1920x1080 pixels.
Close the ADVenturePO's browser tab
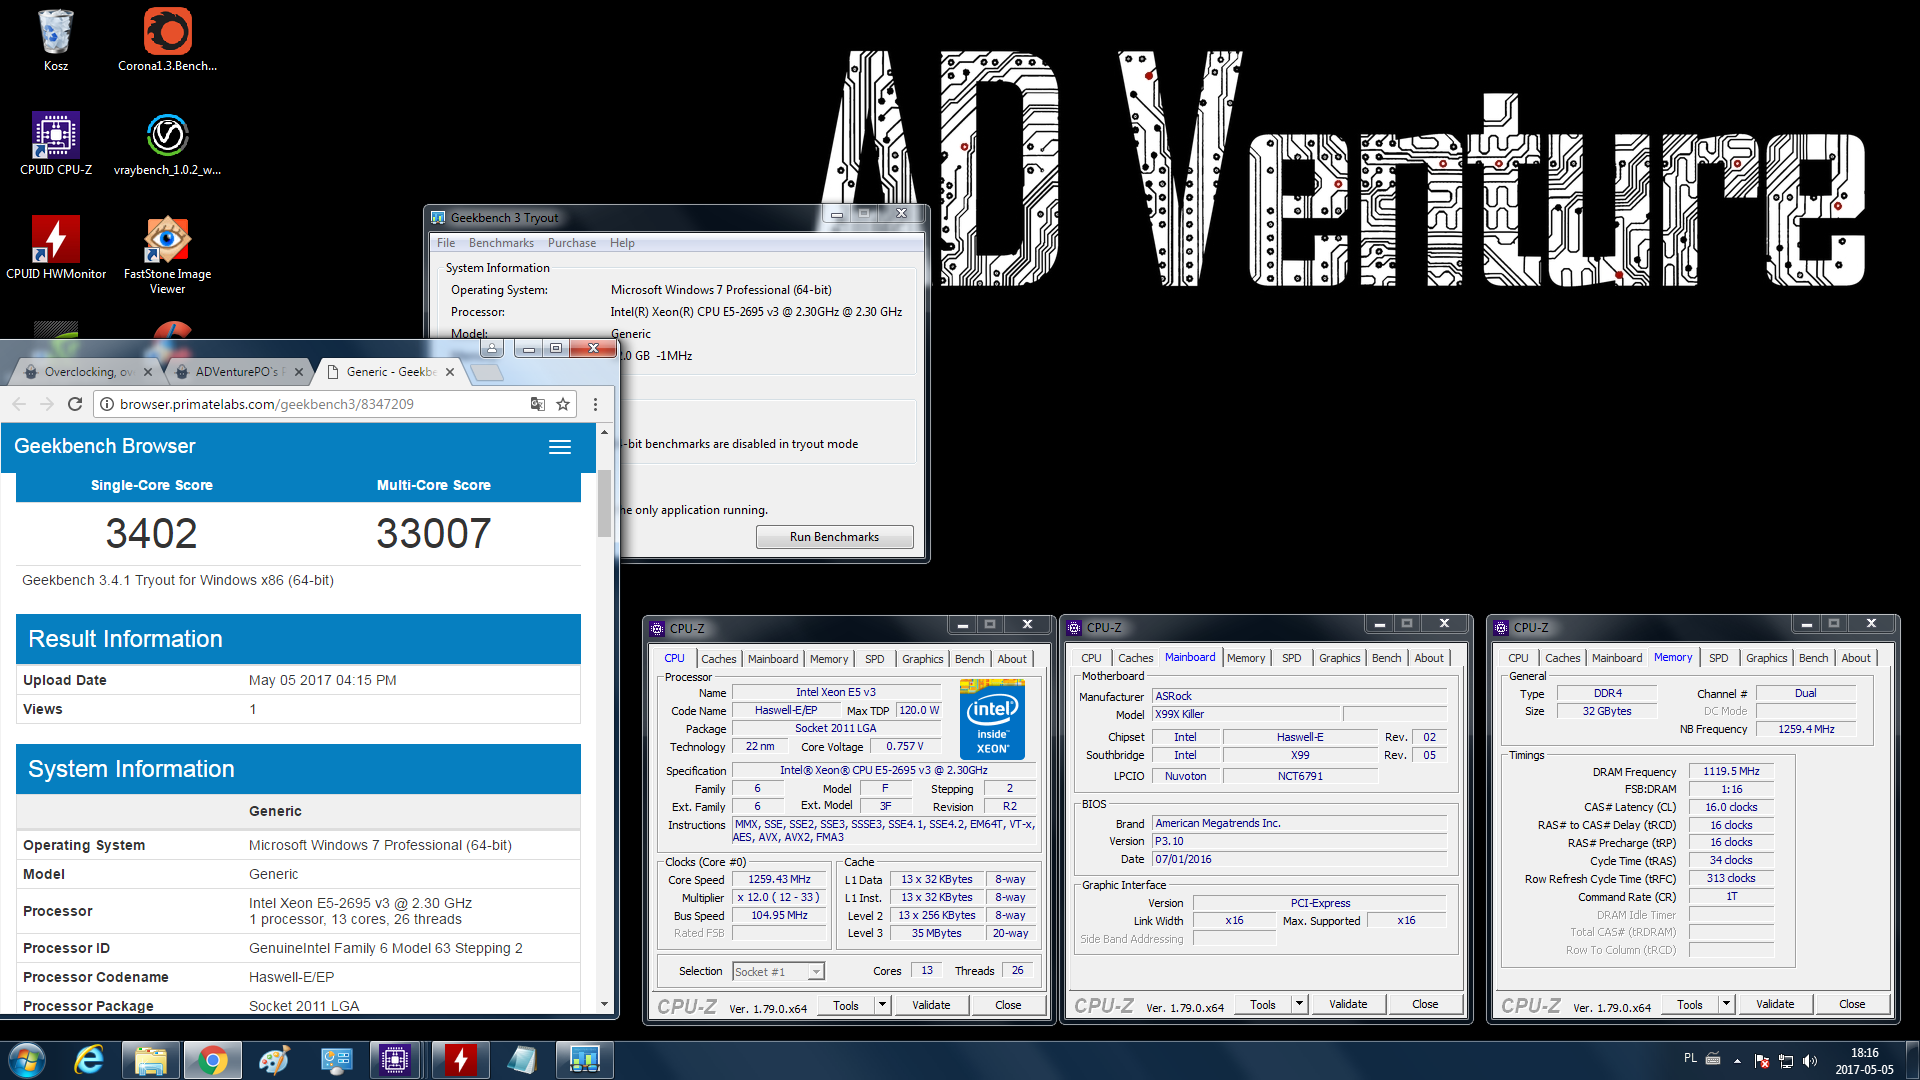pos(299,372)
